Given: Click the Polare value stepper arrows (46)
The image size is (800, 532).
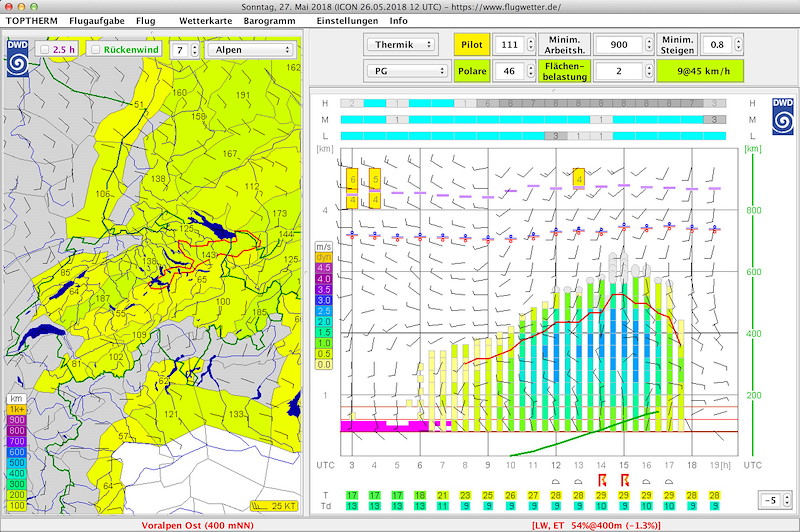Looking at the screenshot, I should tap(531, 71).
